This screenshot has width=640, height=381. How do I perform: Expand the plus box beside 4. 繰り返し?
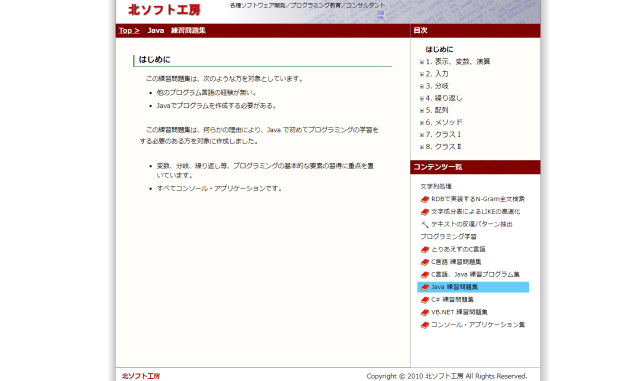(x=422, y=98)
